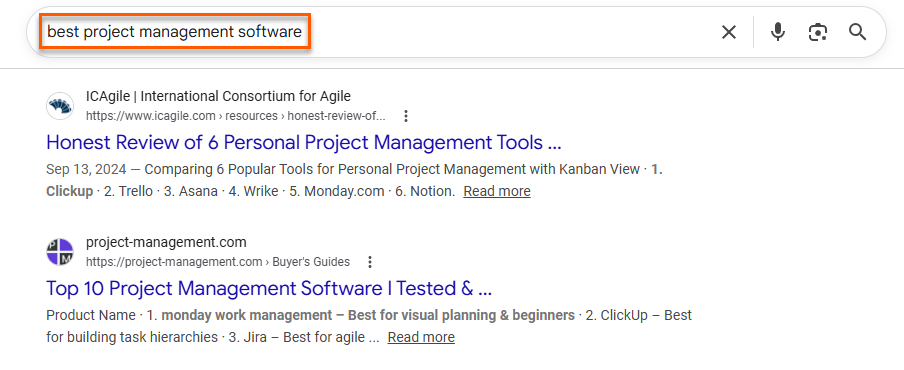Clear the search query with the X icon
The image size is (904, 370).
click(x=729, y=32)
